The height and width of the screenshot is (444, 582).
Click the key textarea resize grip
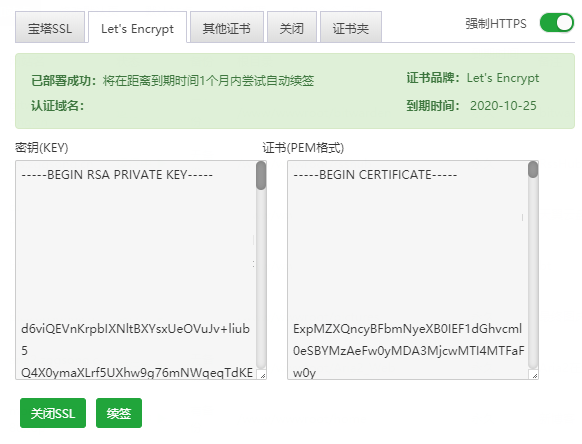tap(262, 375)
